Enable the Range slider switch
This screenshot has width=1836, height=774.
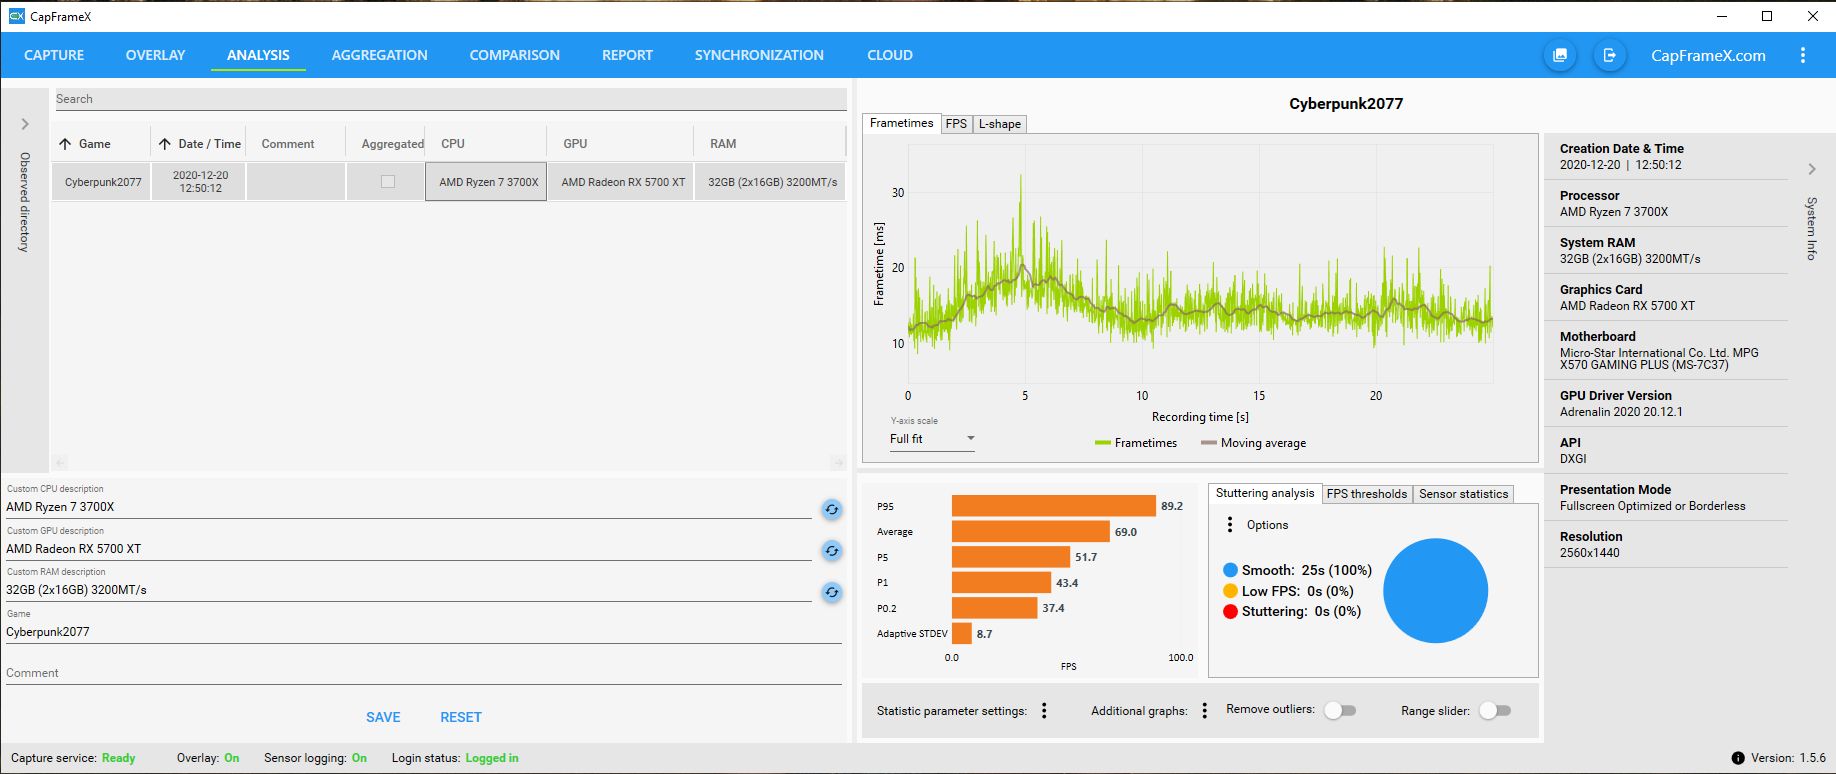click(1495, 710)
